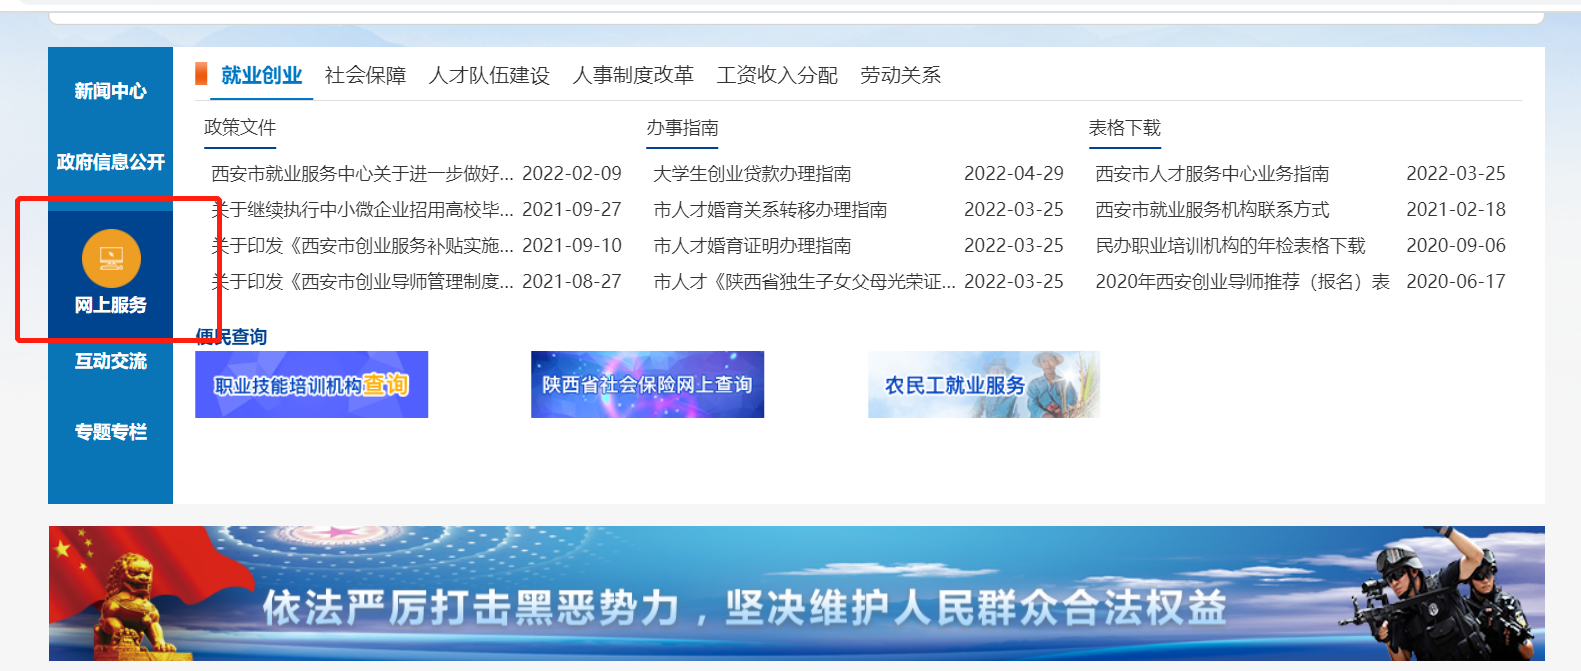
Task: Open 关于印发《西安市创业导师管理制度 link
Action: click(362, 282)
